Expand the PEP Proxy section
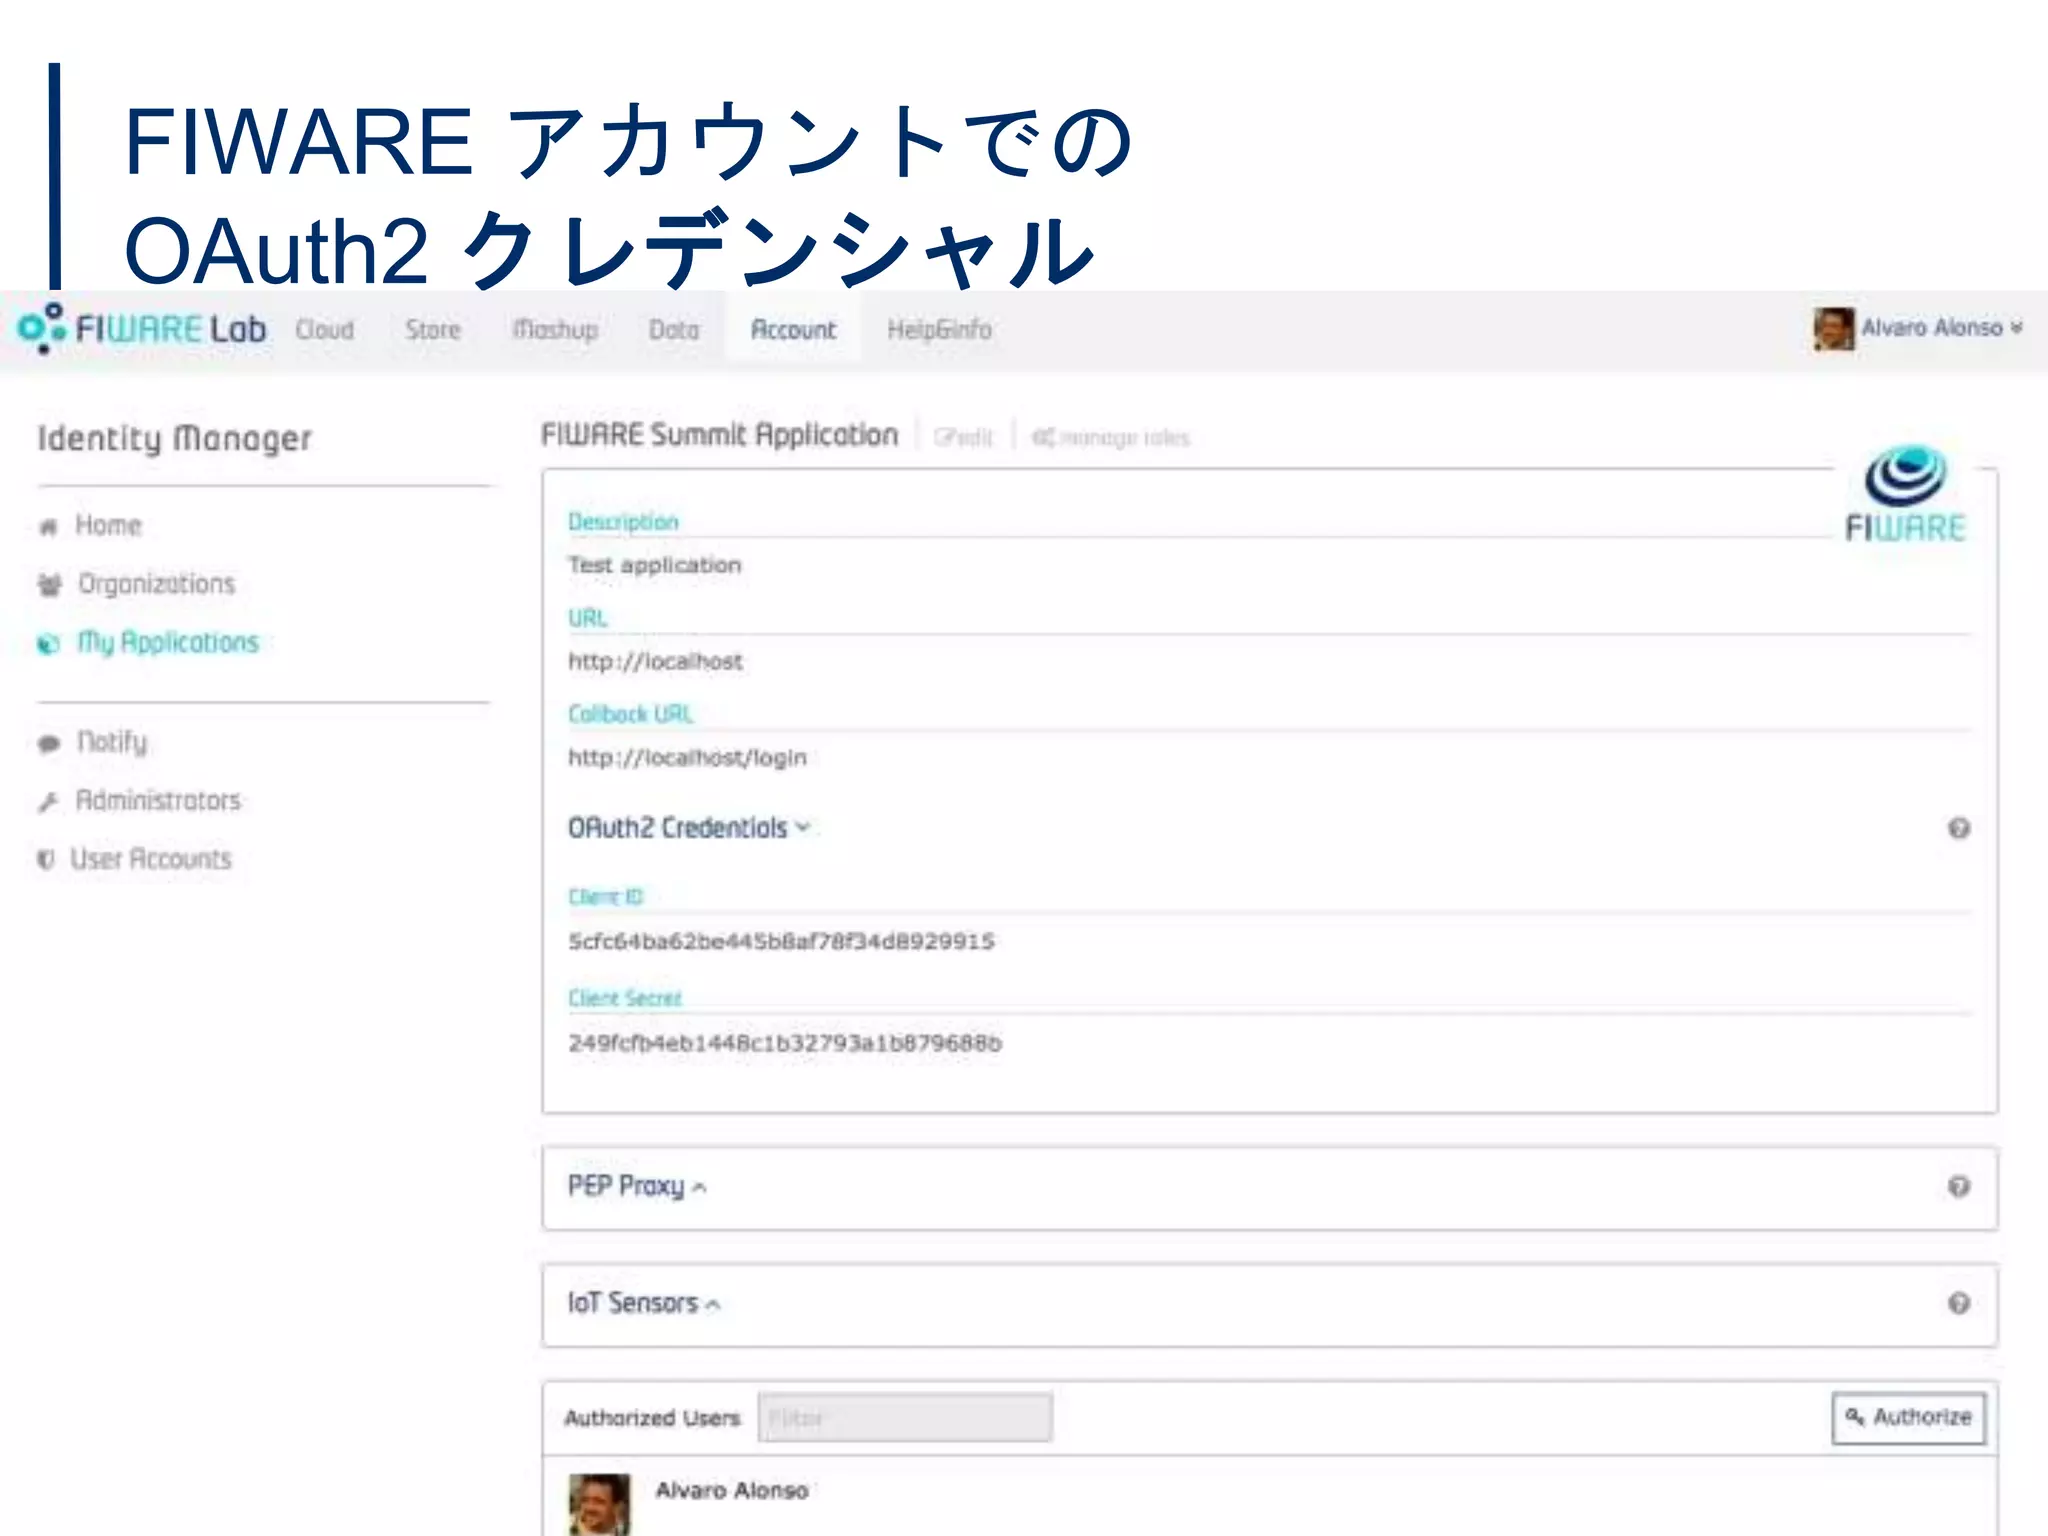The width and height of the screenshot is (2048, 1536). click(637, 1186)
